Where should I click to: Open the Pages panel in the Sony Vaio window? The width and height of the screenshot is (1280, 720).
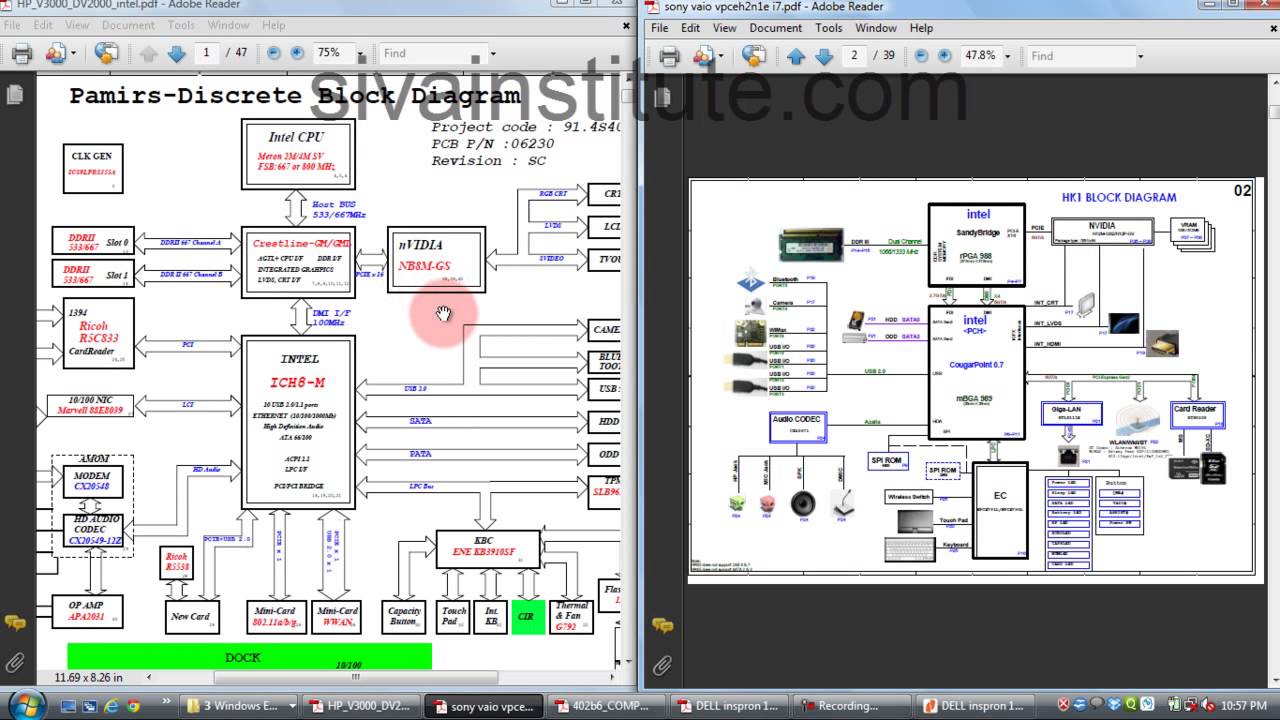coord(661,97)
